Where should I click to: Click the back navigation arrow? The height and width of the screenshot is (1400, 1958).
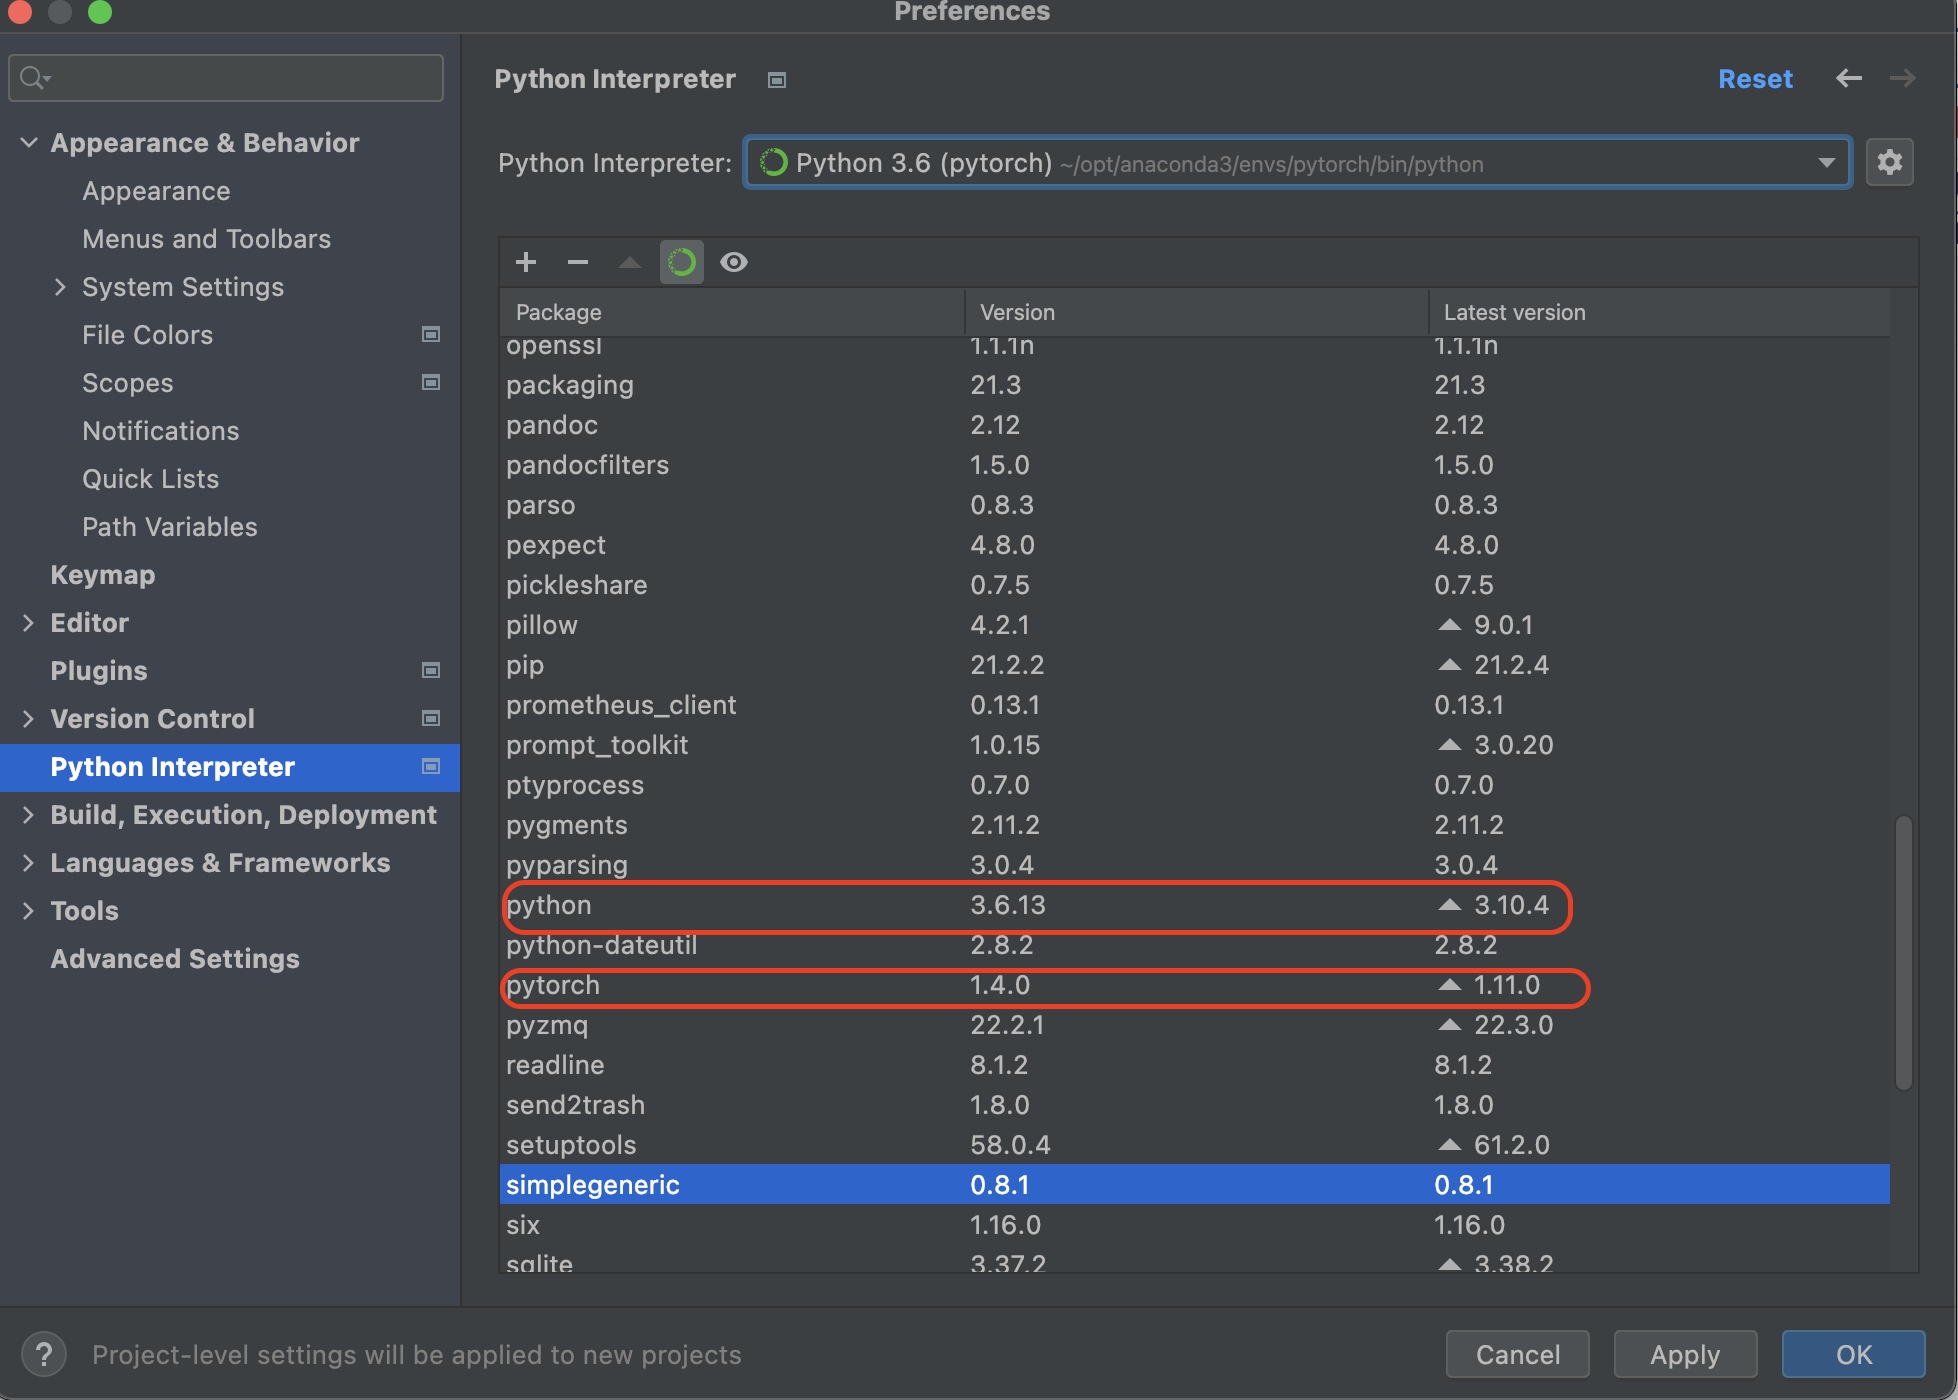pyautogui.click(x=1849, y=78)
